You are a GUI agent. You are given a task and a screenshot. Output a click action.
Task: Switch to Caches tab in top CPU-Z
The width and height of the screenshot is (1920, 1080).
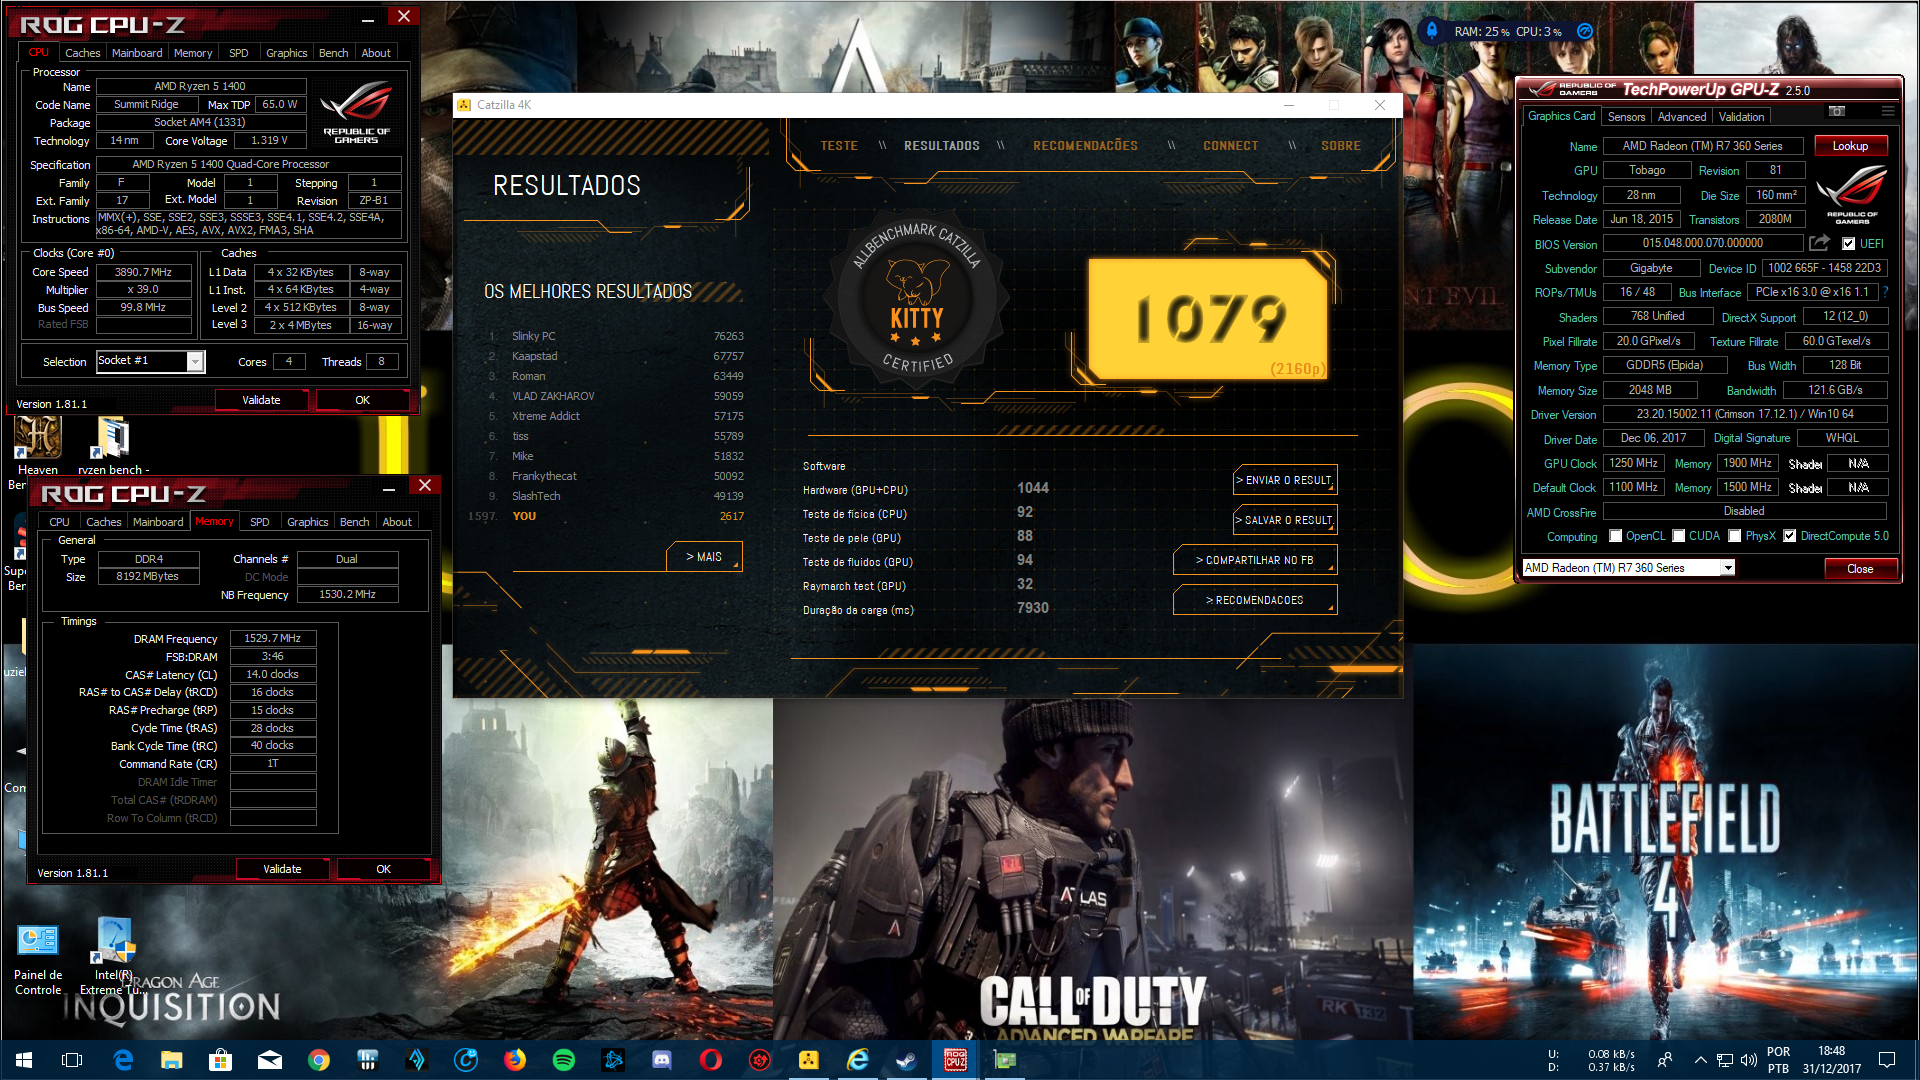pyautogui.click(x=82, y=53)
